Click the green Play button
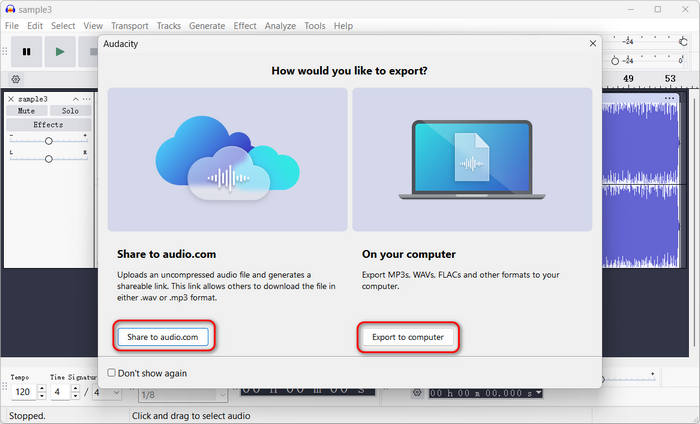 point(60,52)
